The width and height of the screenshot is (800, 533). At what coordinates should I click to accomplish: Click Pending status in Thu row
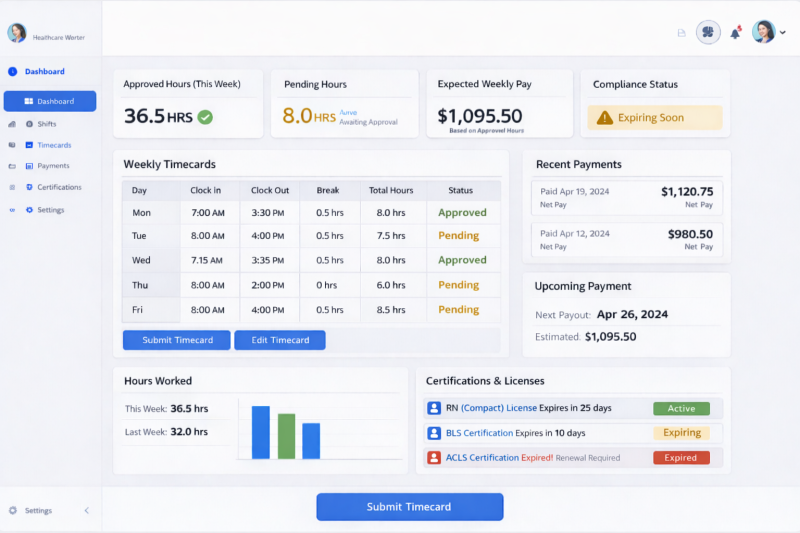[x=459, y=285]
